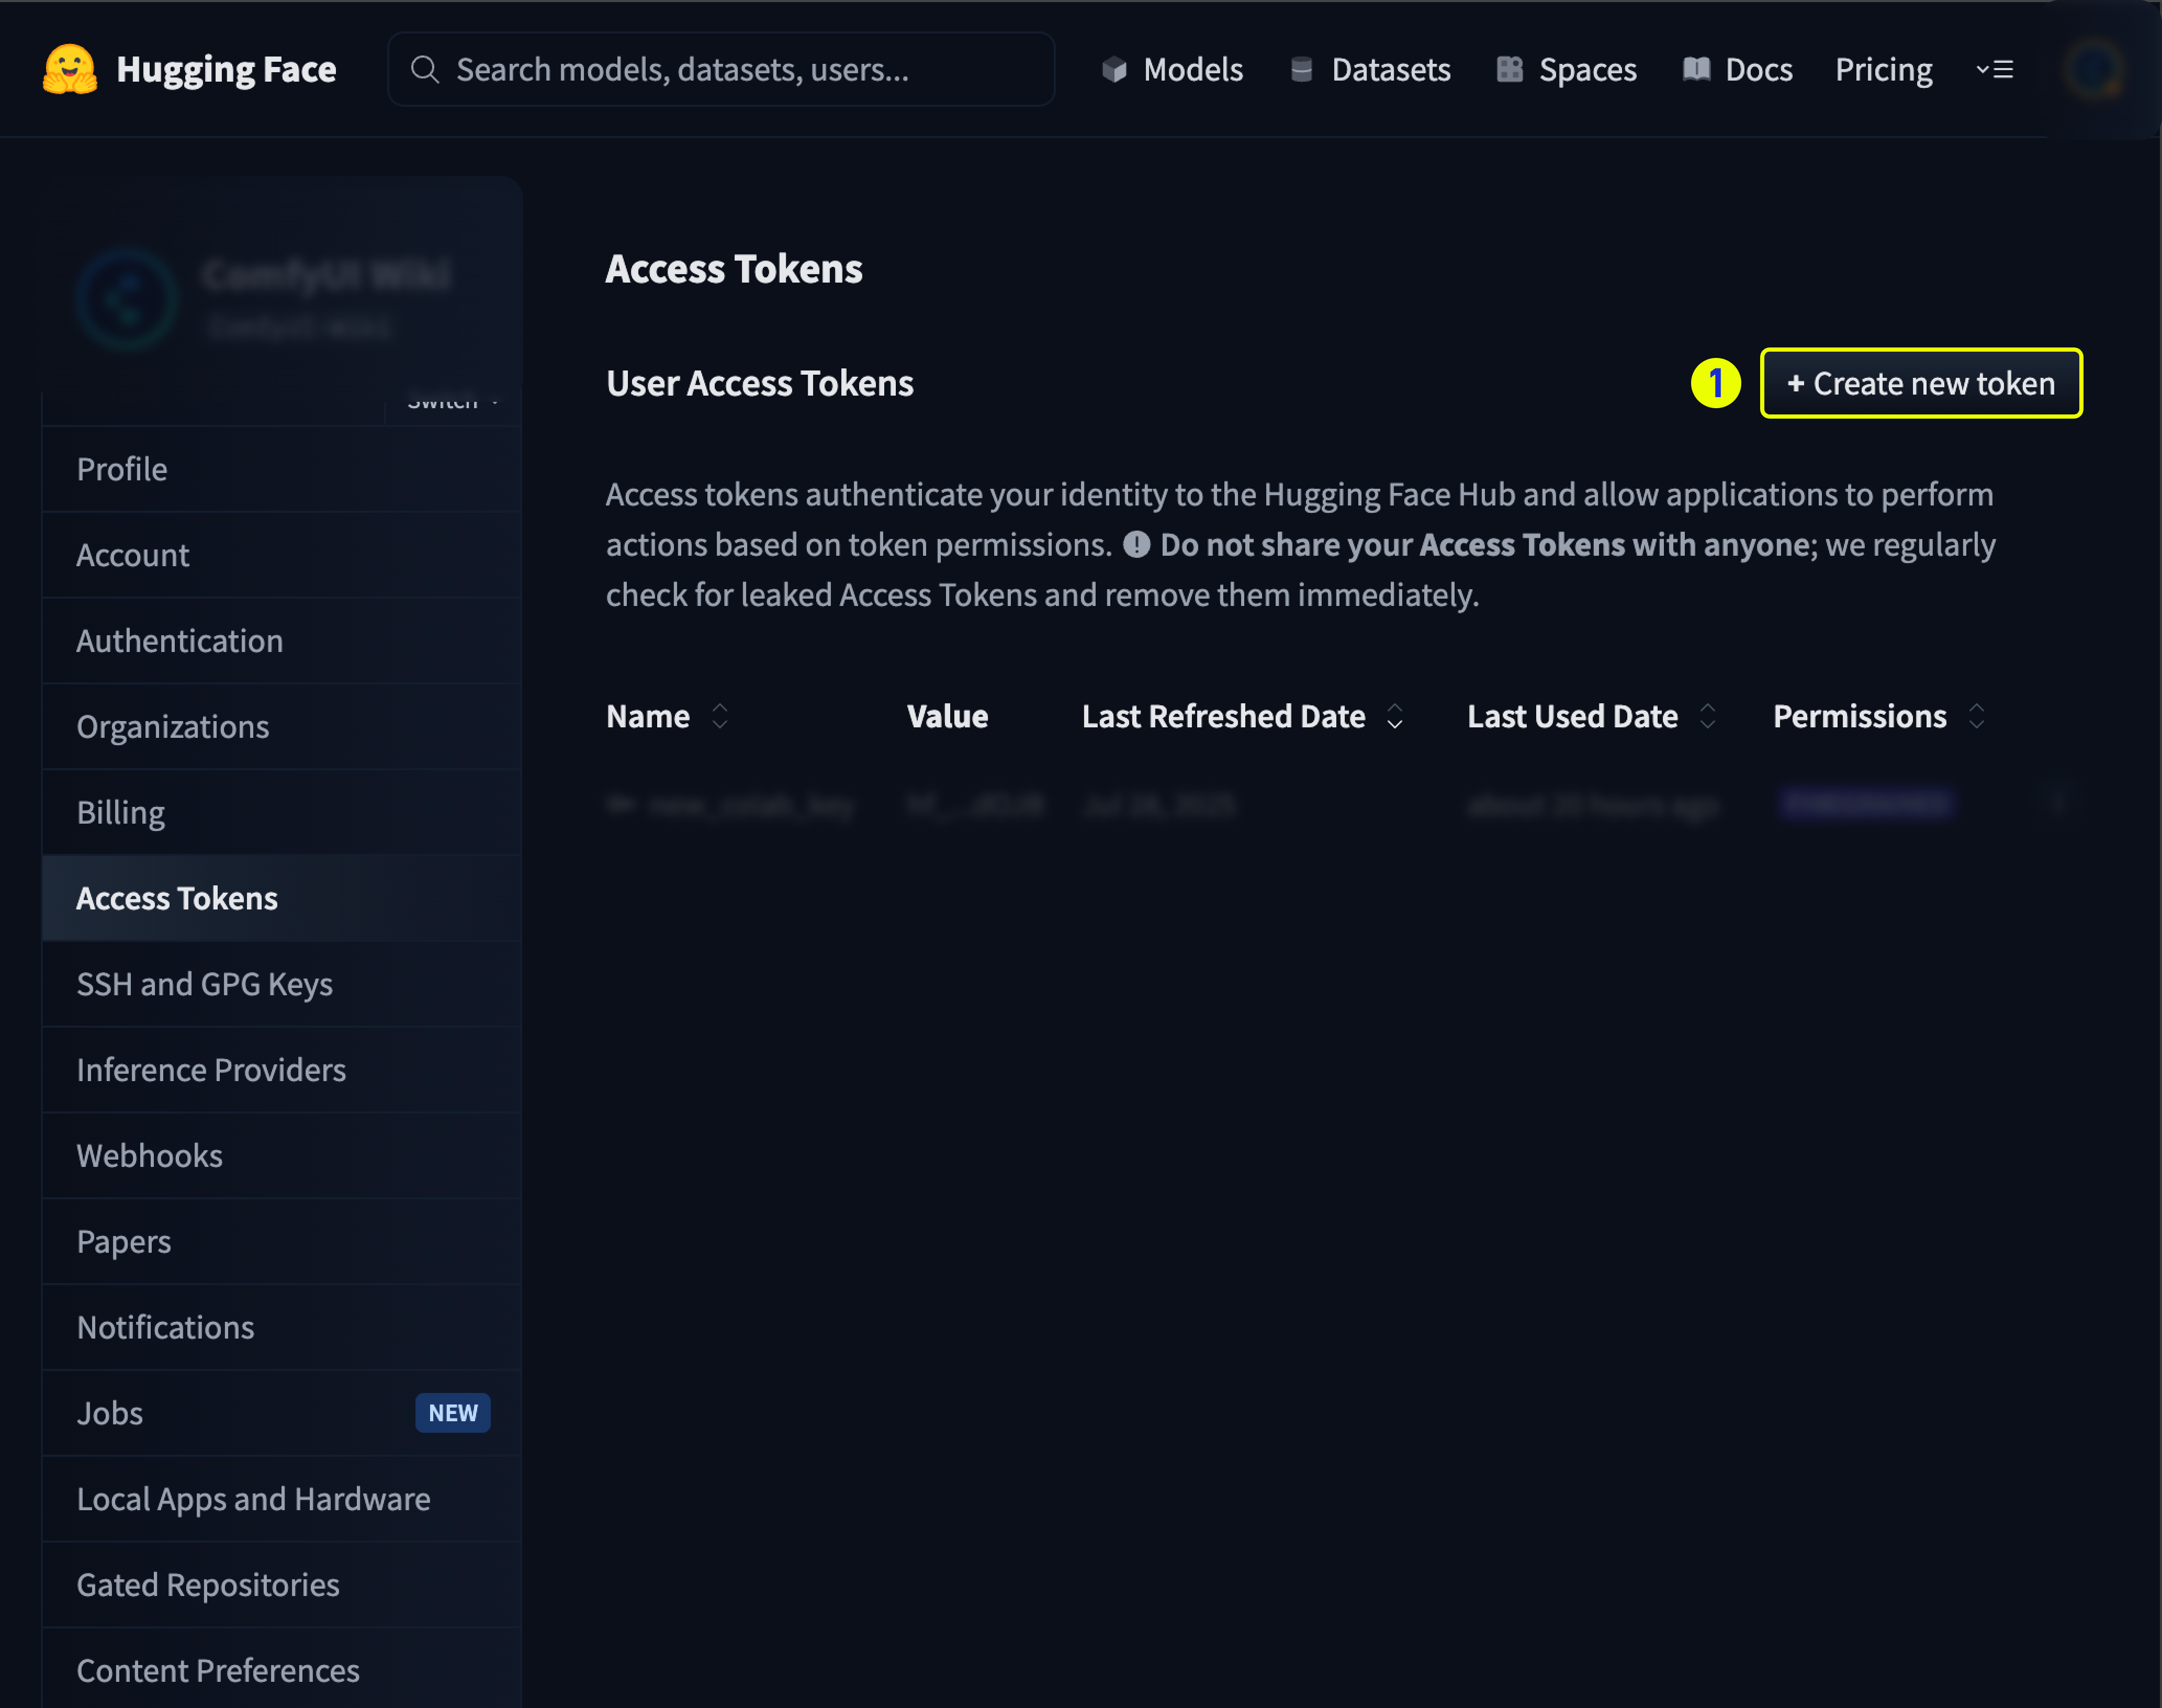Open Datasets via database icon
This screenshot has width=2162, height=1708.
coord(1301,69)
